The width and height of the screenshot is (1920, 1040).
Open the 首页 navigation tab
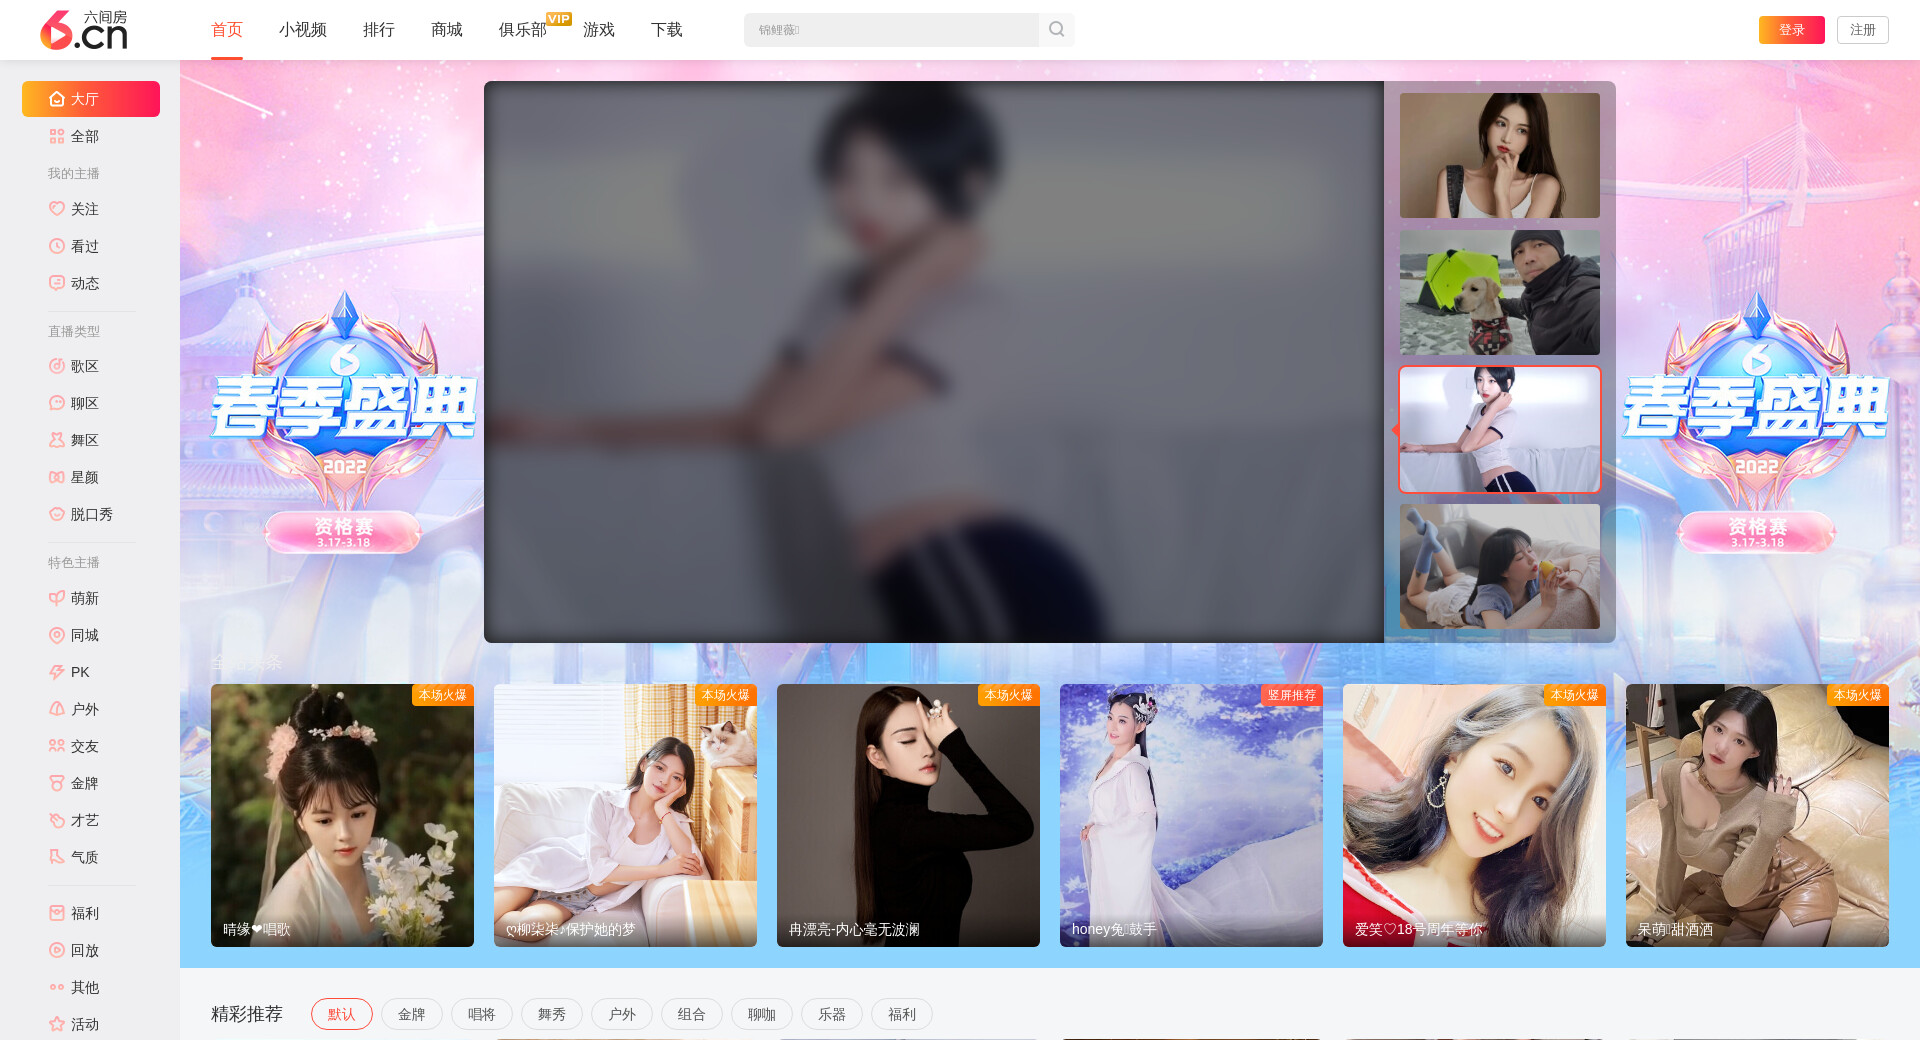coord(227,30)
